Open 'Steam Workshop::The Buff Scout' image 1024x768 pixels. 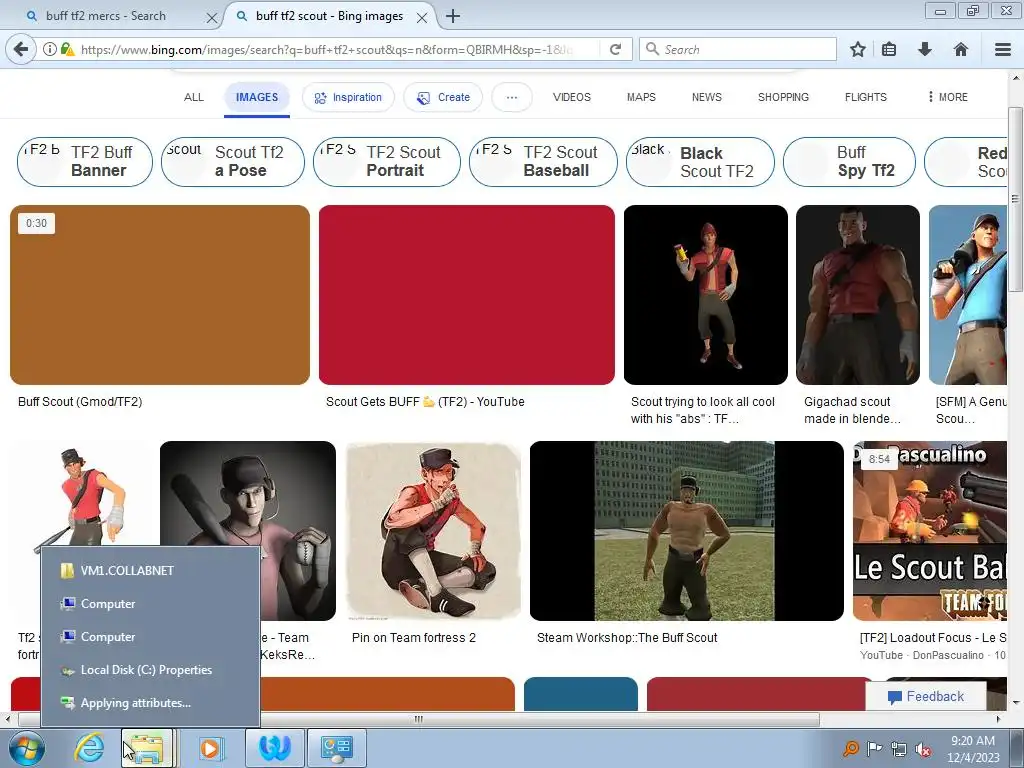tap(686, 531)
